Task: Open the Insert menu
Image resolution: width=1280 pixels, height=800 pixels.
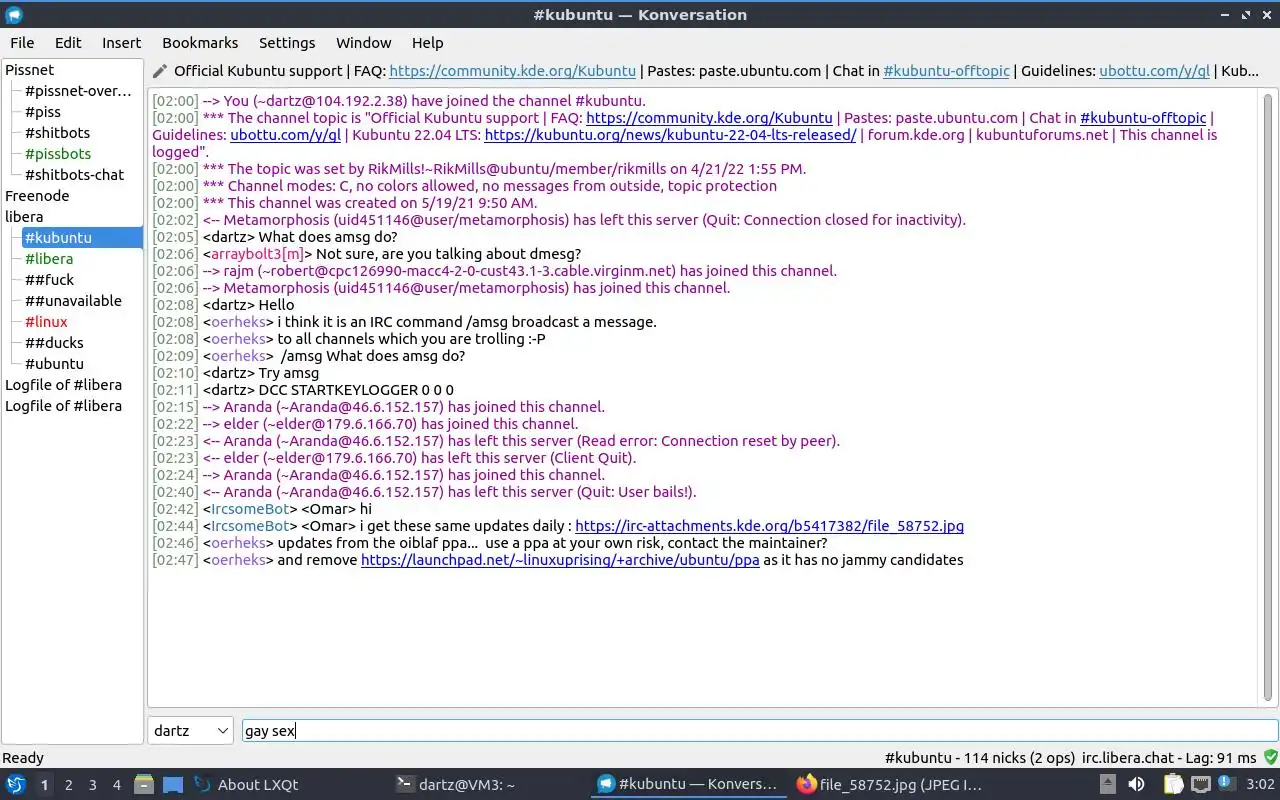Action: click(x=122, y=43)
